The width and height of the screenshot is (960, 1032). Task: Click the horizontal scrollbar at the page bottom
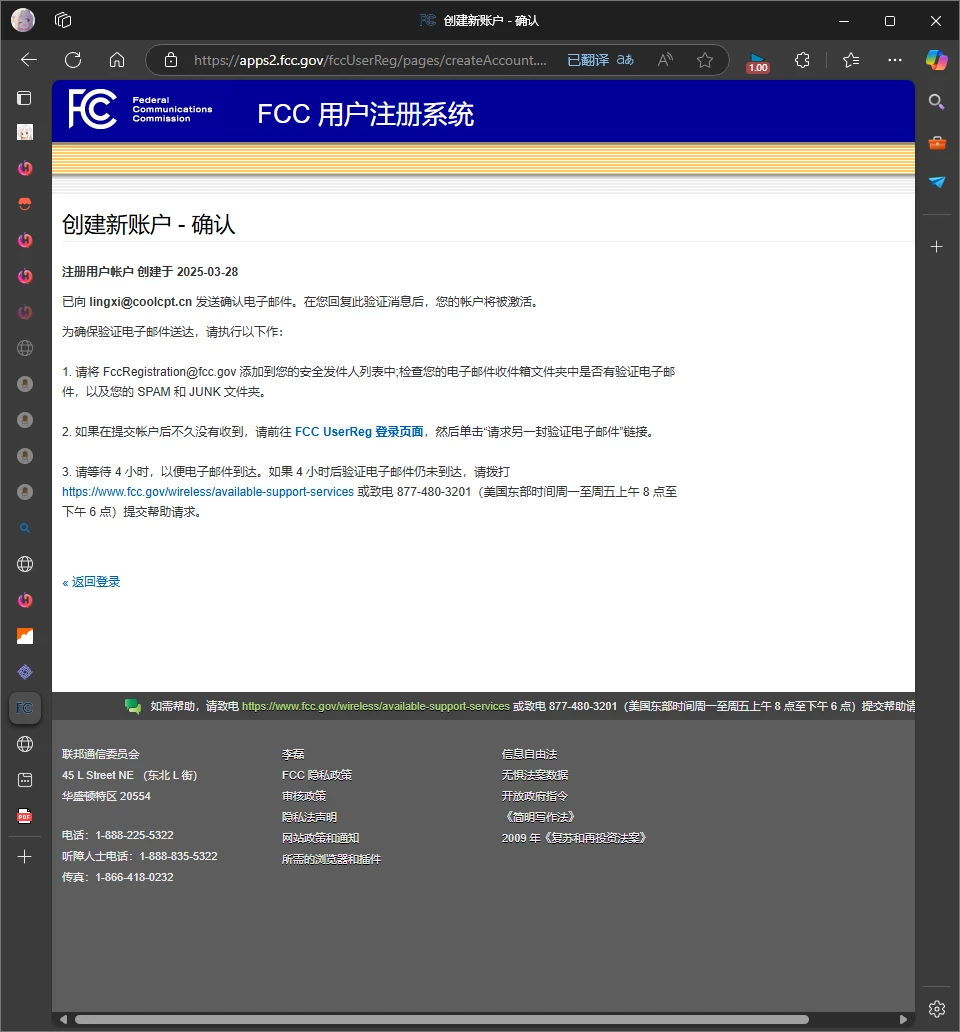[480, 1019]
